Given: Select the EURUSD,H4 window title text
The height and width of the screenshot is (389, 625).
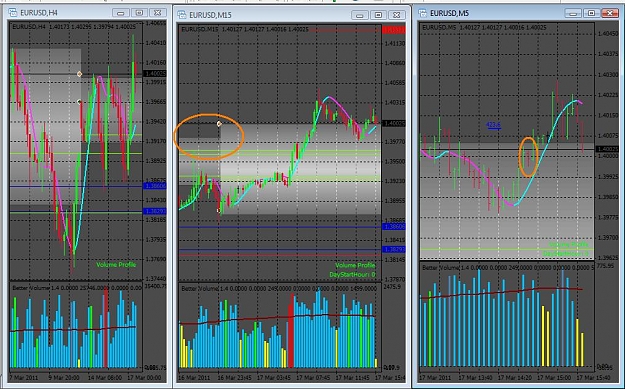Looking at the screenshot, I should click(x=39, y=13).
